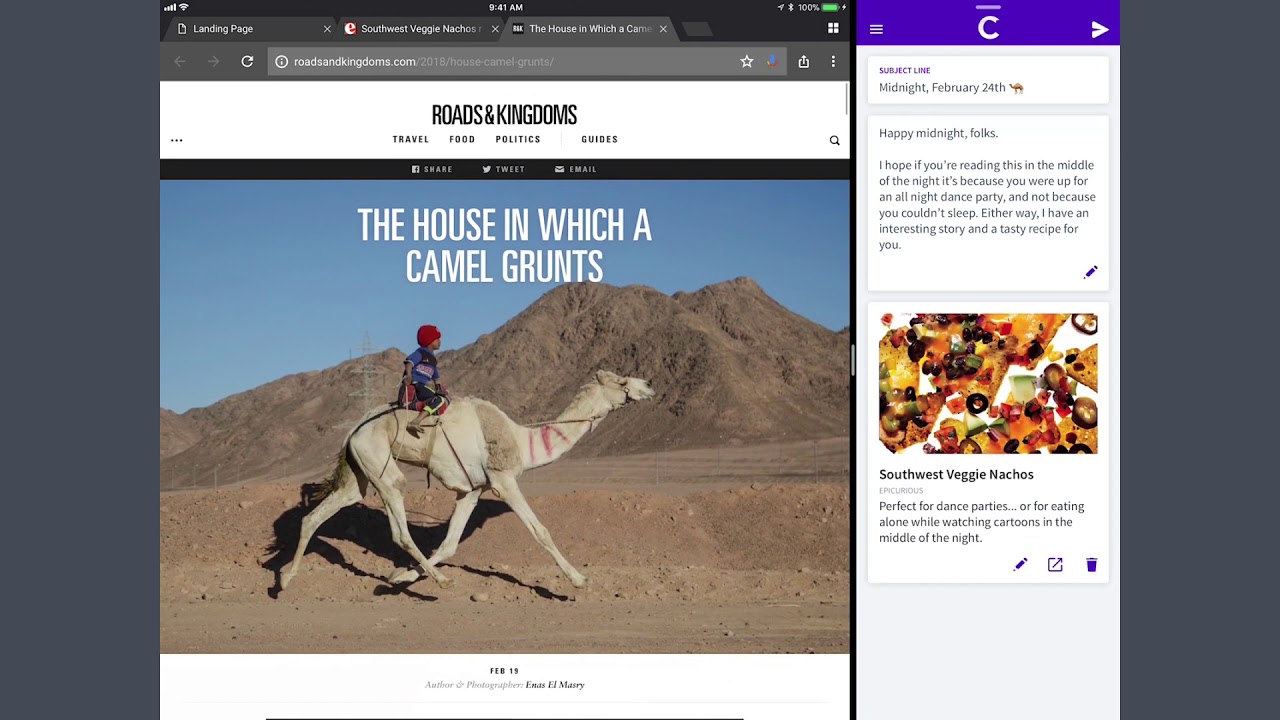Go to POLITICS section

[x=518, y=139]
